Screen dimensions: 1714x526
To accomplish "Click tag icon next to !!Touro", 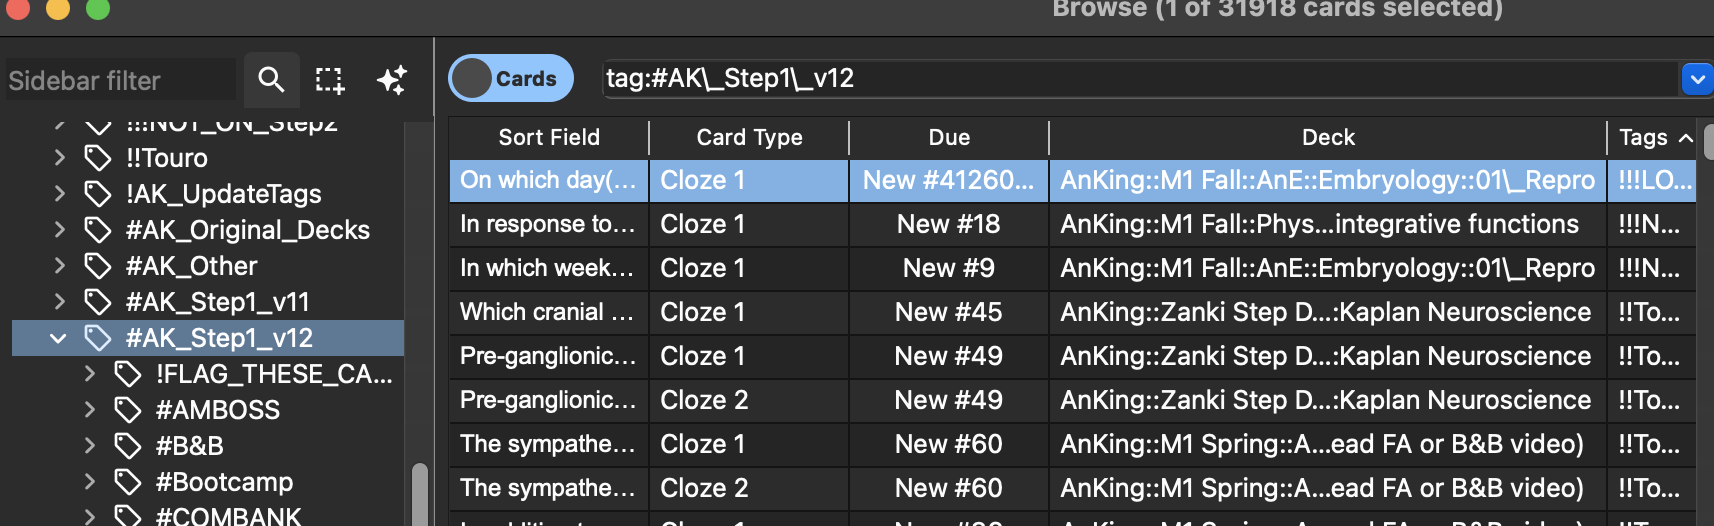I will 98,158.
